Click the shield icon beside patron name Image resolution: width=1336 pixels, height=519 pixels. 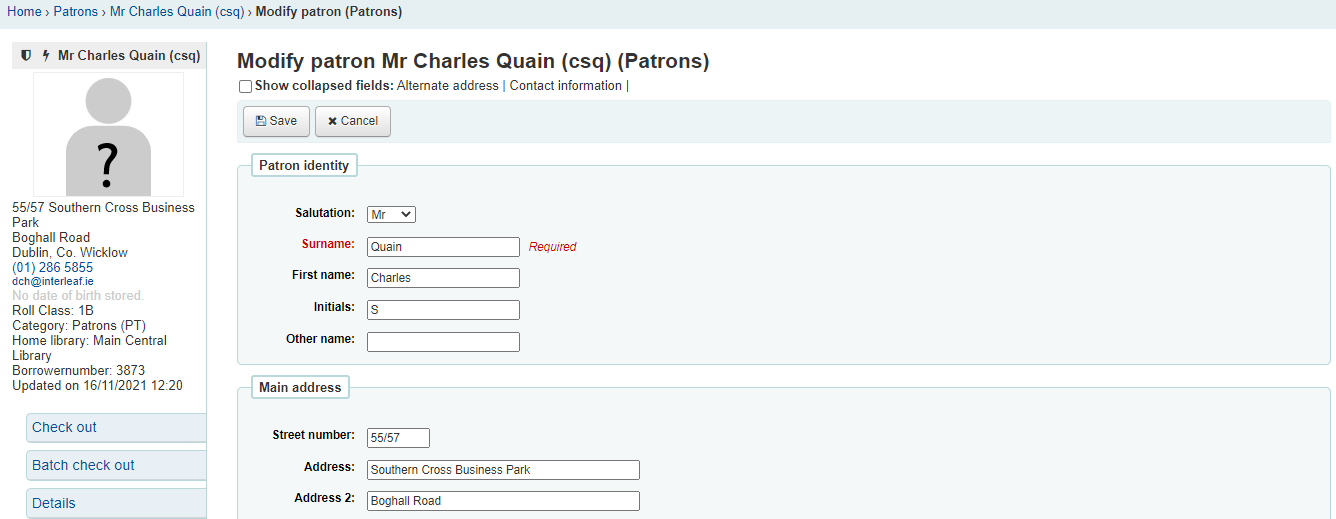click(26, 56)
